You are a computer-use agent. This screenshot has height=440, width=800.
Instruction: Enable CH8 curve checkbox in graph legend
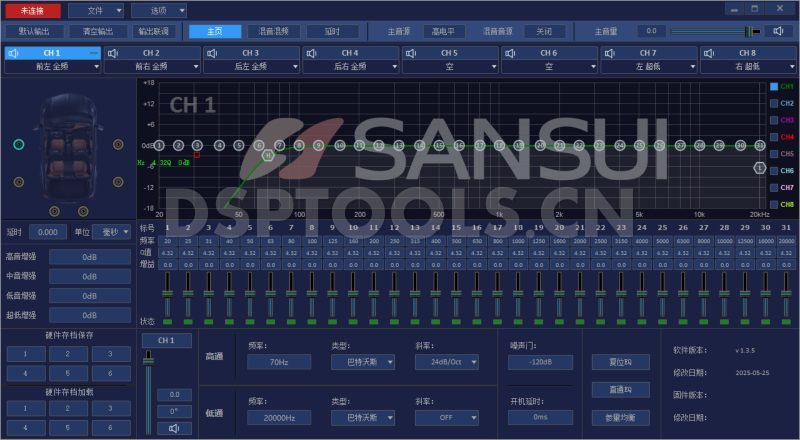coord(774,205)
